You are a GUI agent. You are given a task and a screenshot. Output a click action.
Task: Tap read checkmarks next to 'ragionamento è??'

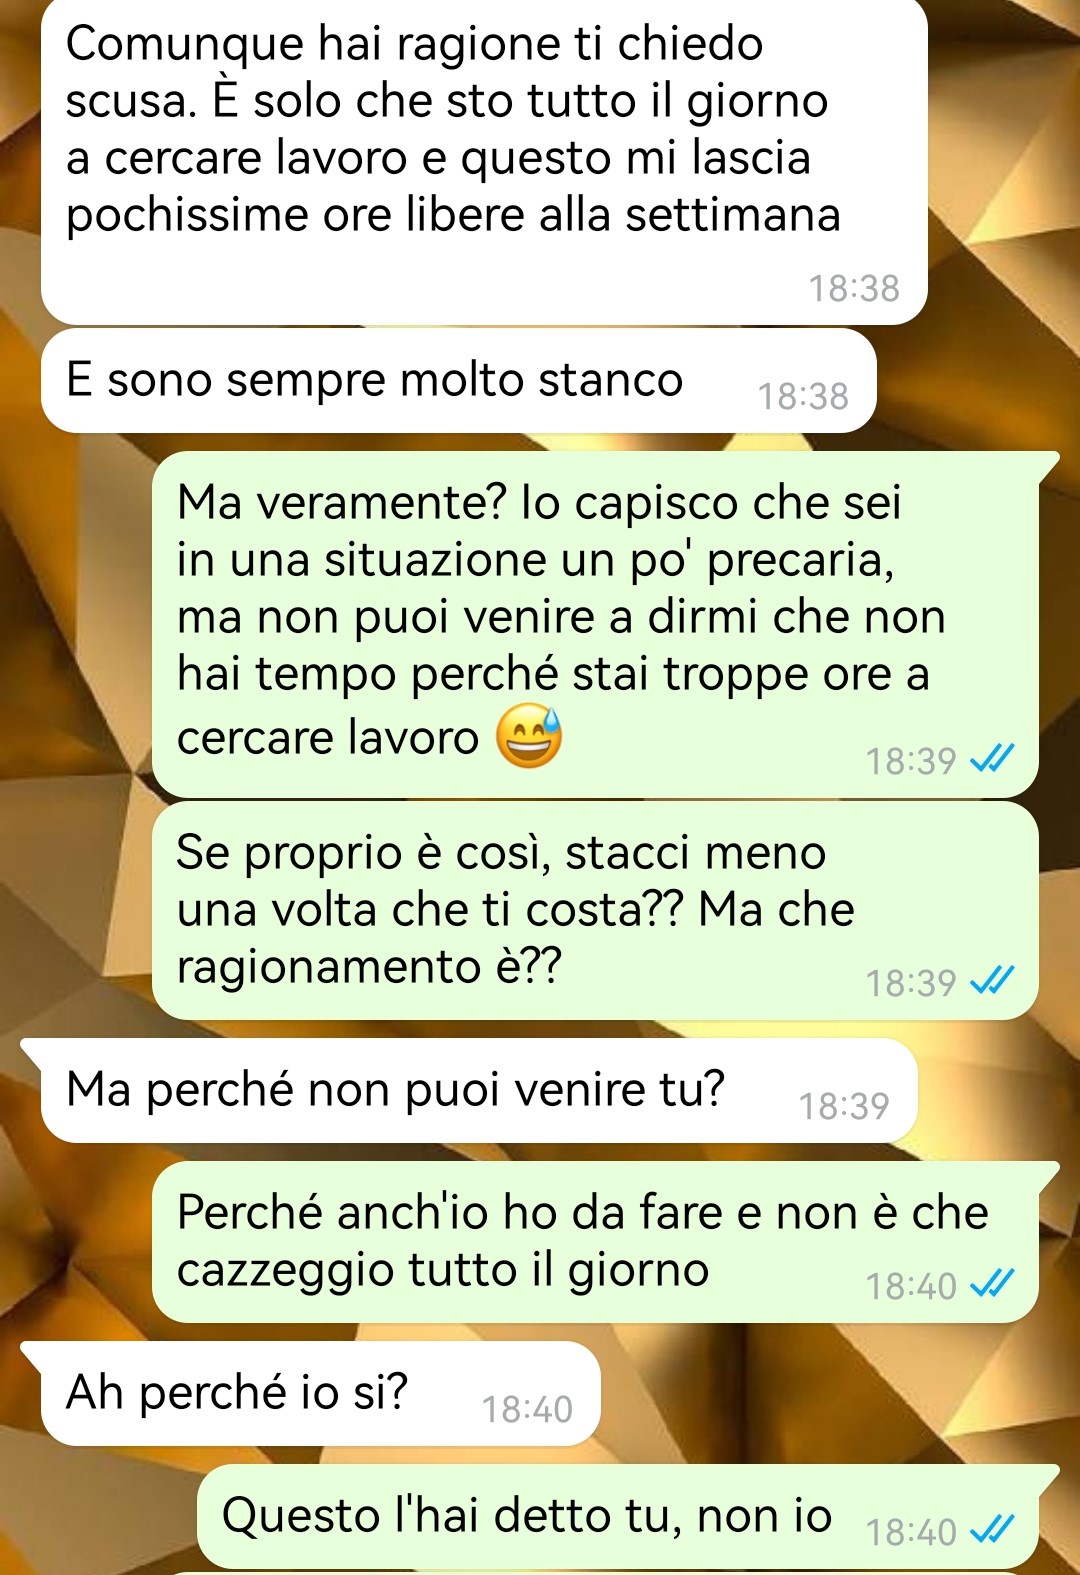[992, 982]
